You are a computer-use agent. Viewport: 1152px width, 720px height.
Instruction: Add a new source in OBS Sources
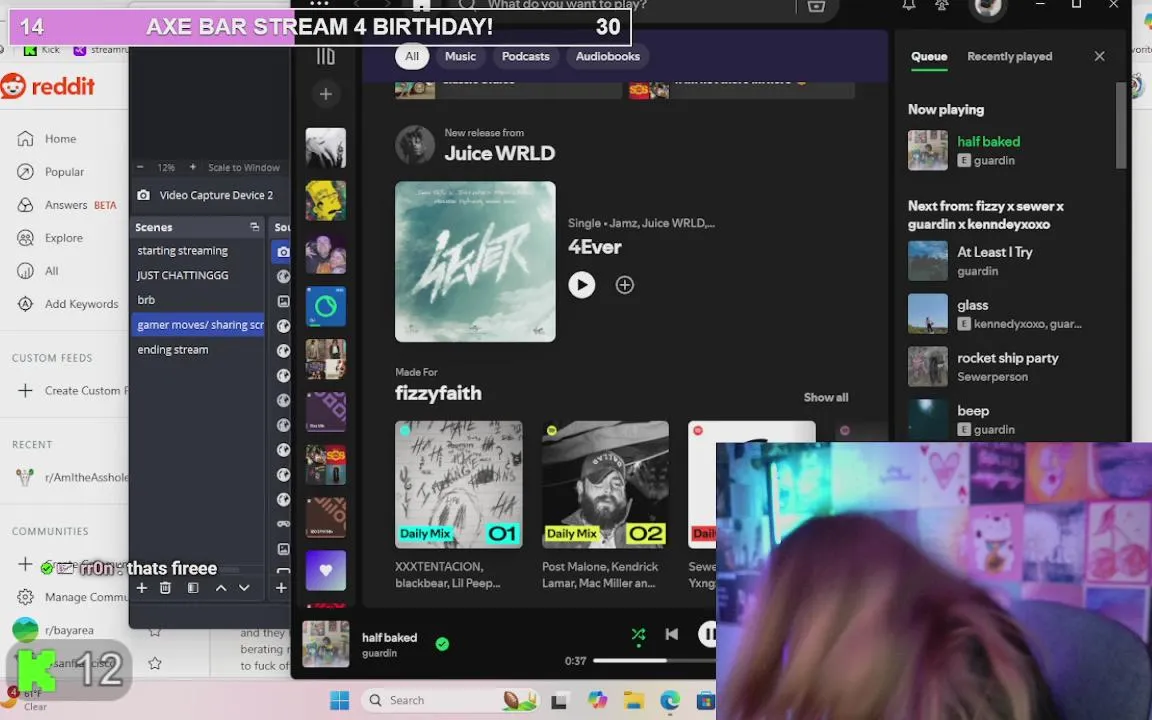click(x=281, y=588)
